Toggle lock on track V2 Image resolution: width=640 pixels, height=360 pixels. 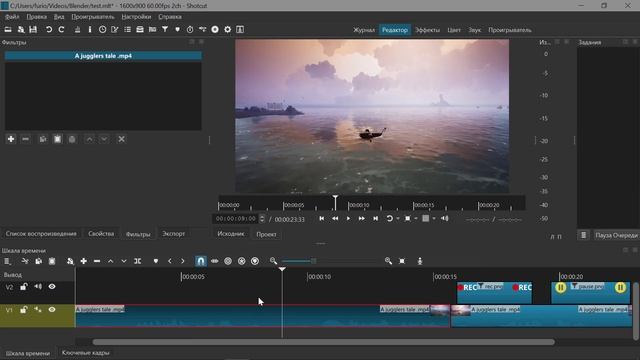pos(24,287)
